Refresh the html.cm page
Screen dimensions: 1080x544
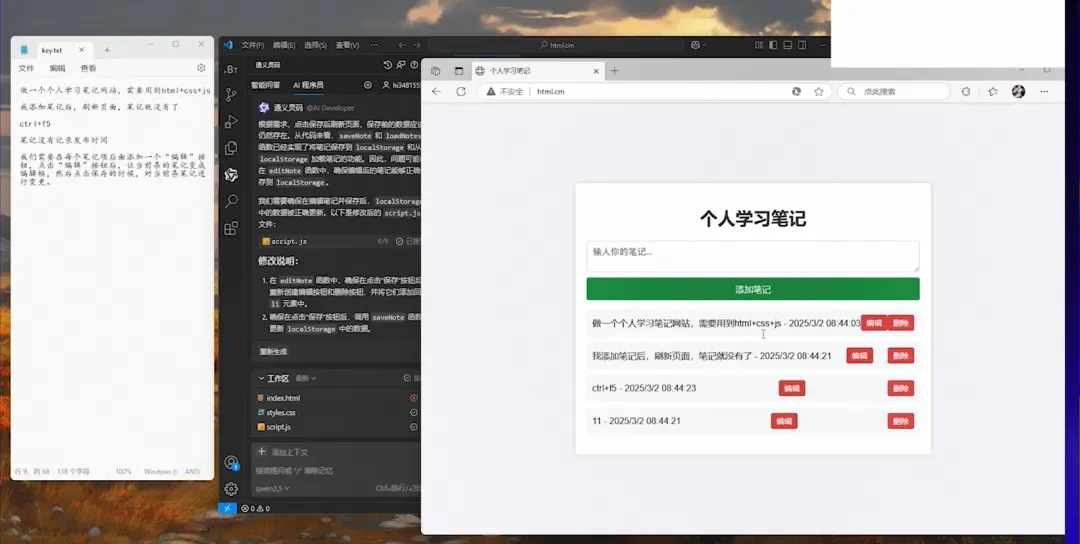click(461, 91)
